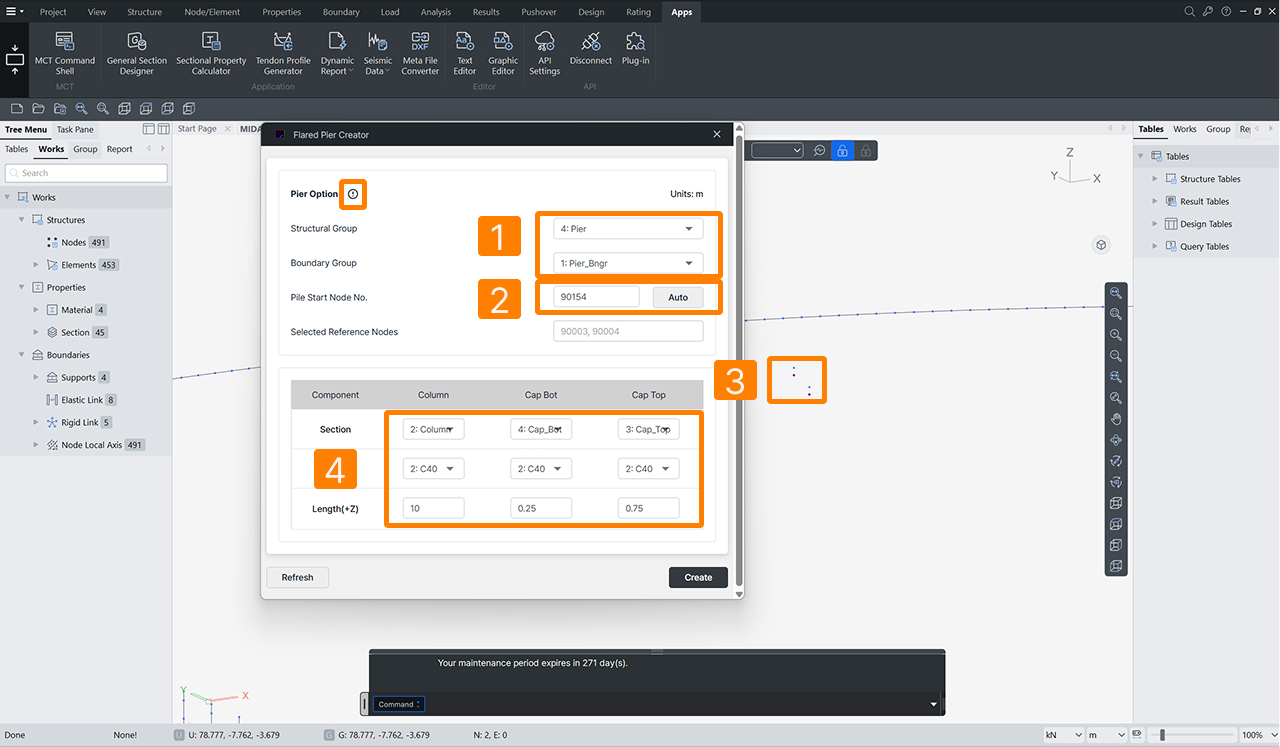Viewport: 1280px width, 747px height.
Task: Expand Structure Tables in right panel
Action: coord(1155,179)
